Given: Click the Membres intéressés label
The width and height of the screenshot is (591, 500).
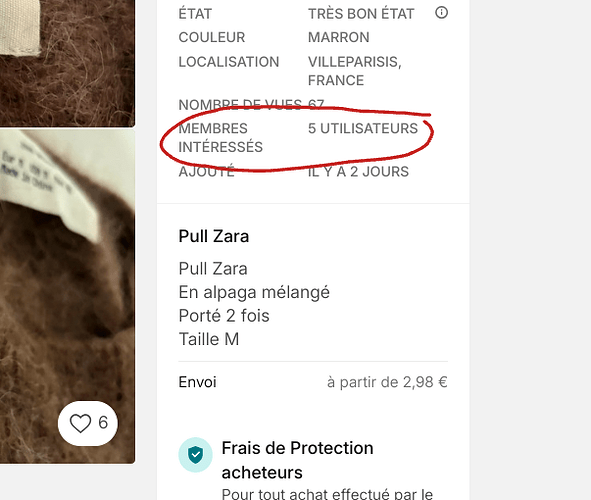Looking at the screenshot, I should point(220,138).
